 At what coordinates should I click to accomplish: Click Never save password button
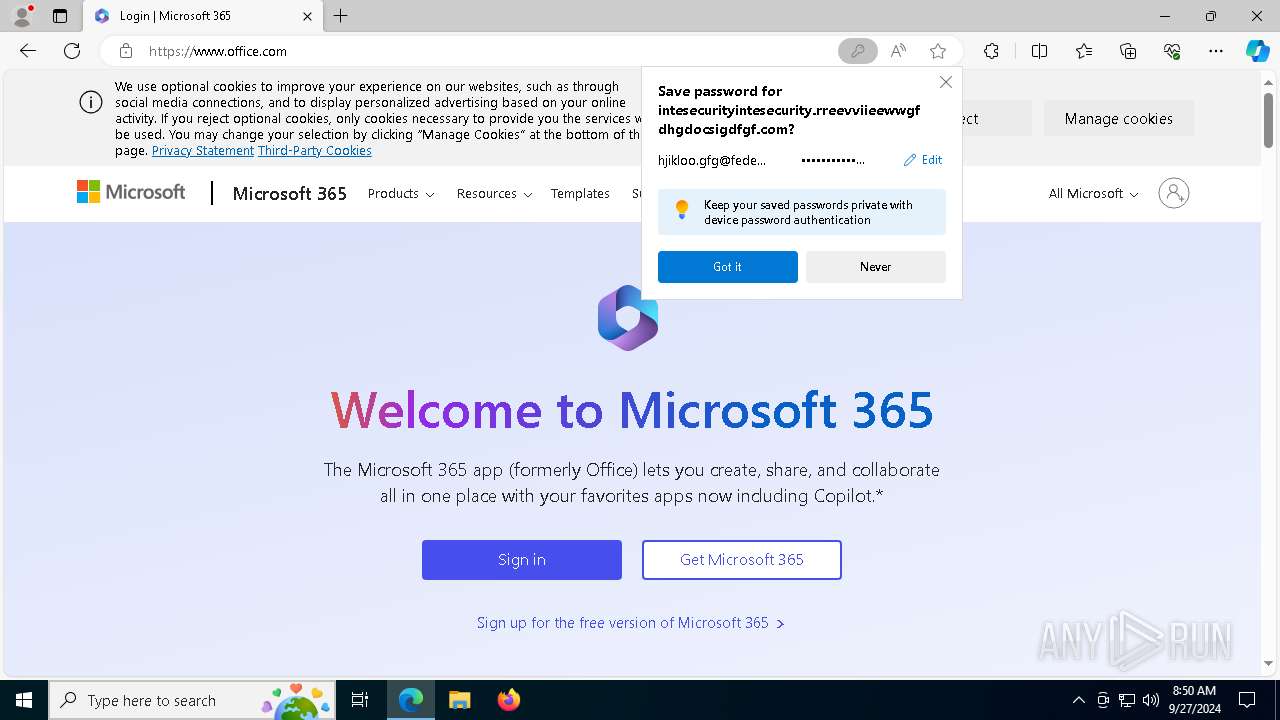(x=876, y=267)
